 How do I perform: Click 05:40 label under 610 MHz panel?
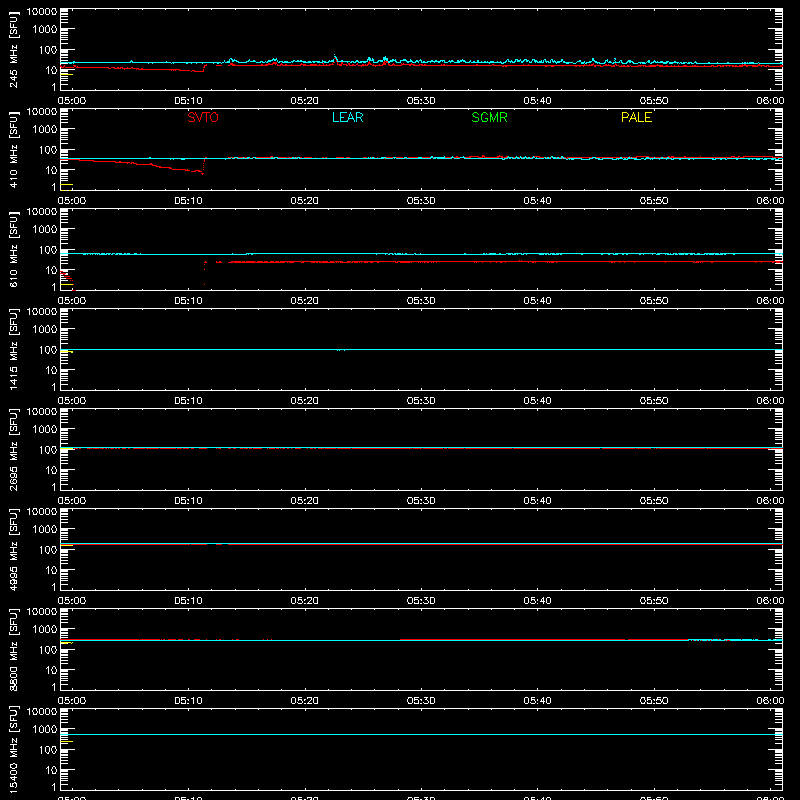tap(537, 301)
